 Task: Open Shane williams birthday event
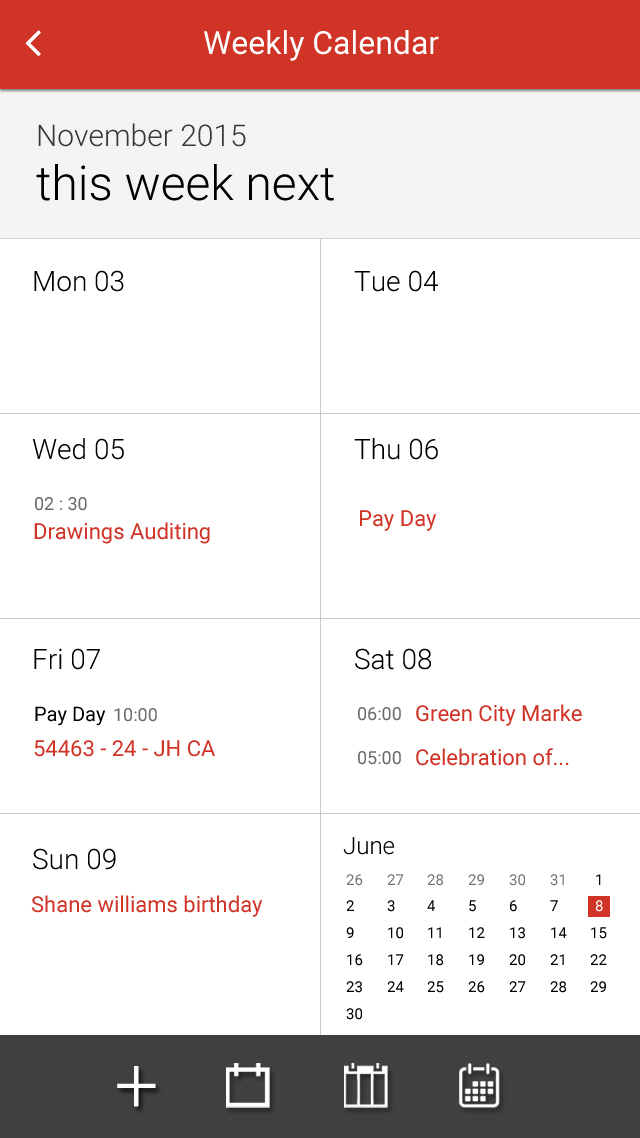[x=147, y=904]
